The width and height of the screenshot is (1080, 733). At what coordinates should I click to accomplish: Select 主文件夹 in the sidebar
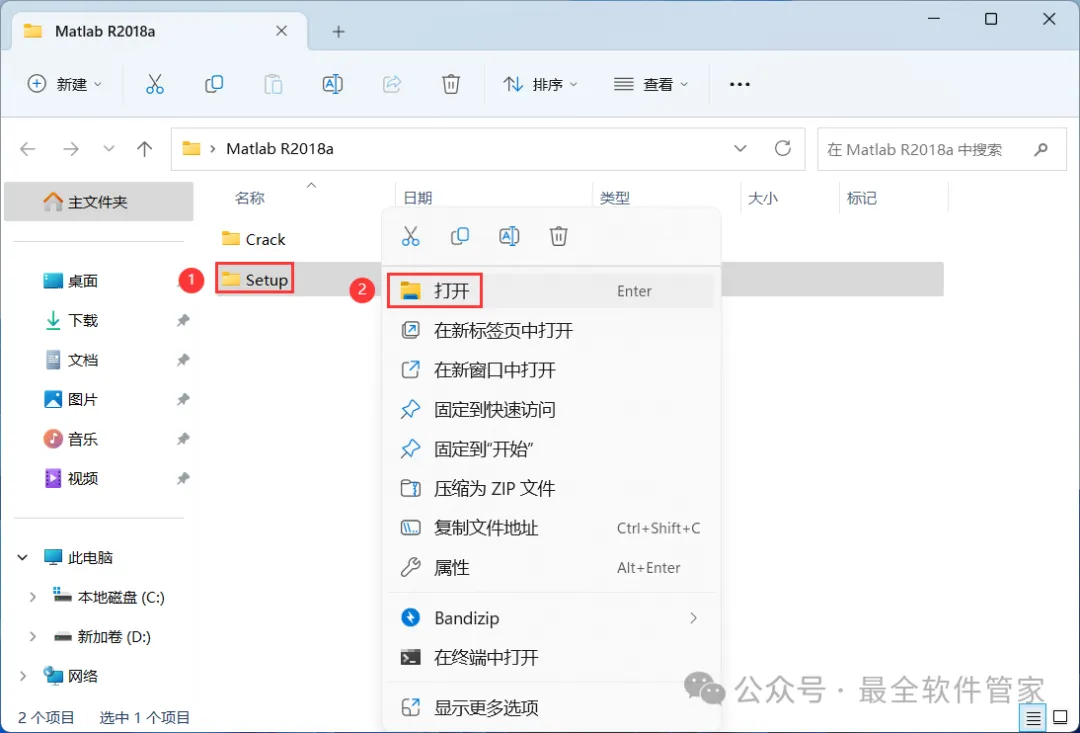click(98, 202)
